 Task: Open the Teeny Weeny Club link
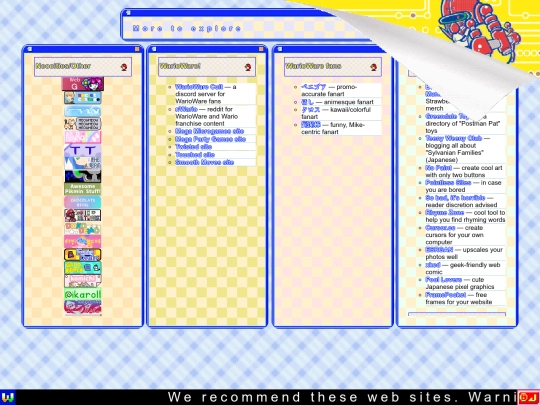coord(453,138)
